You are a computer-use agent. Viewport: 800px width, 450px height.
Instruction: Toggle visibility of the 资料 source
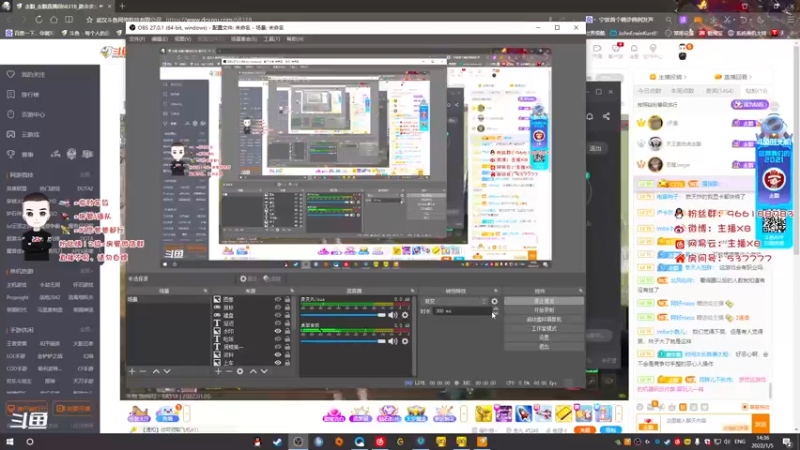click(x=278, y=355)
